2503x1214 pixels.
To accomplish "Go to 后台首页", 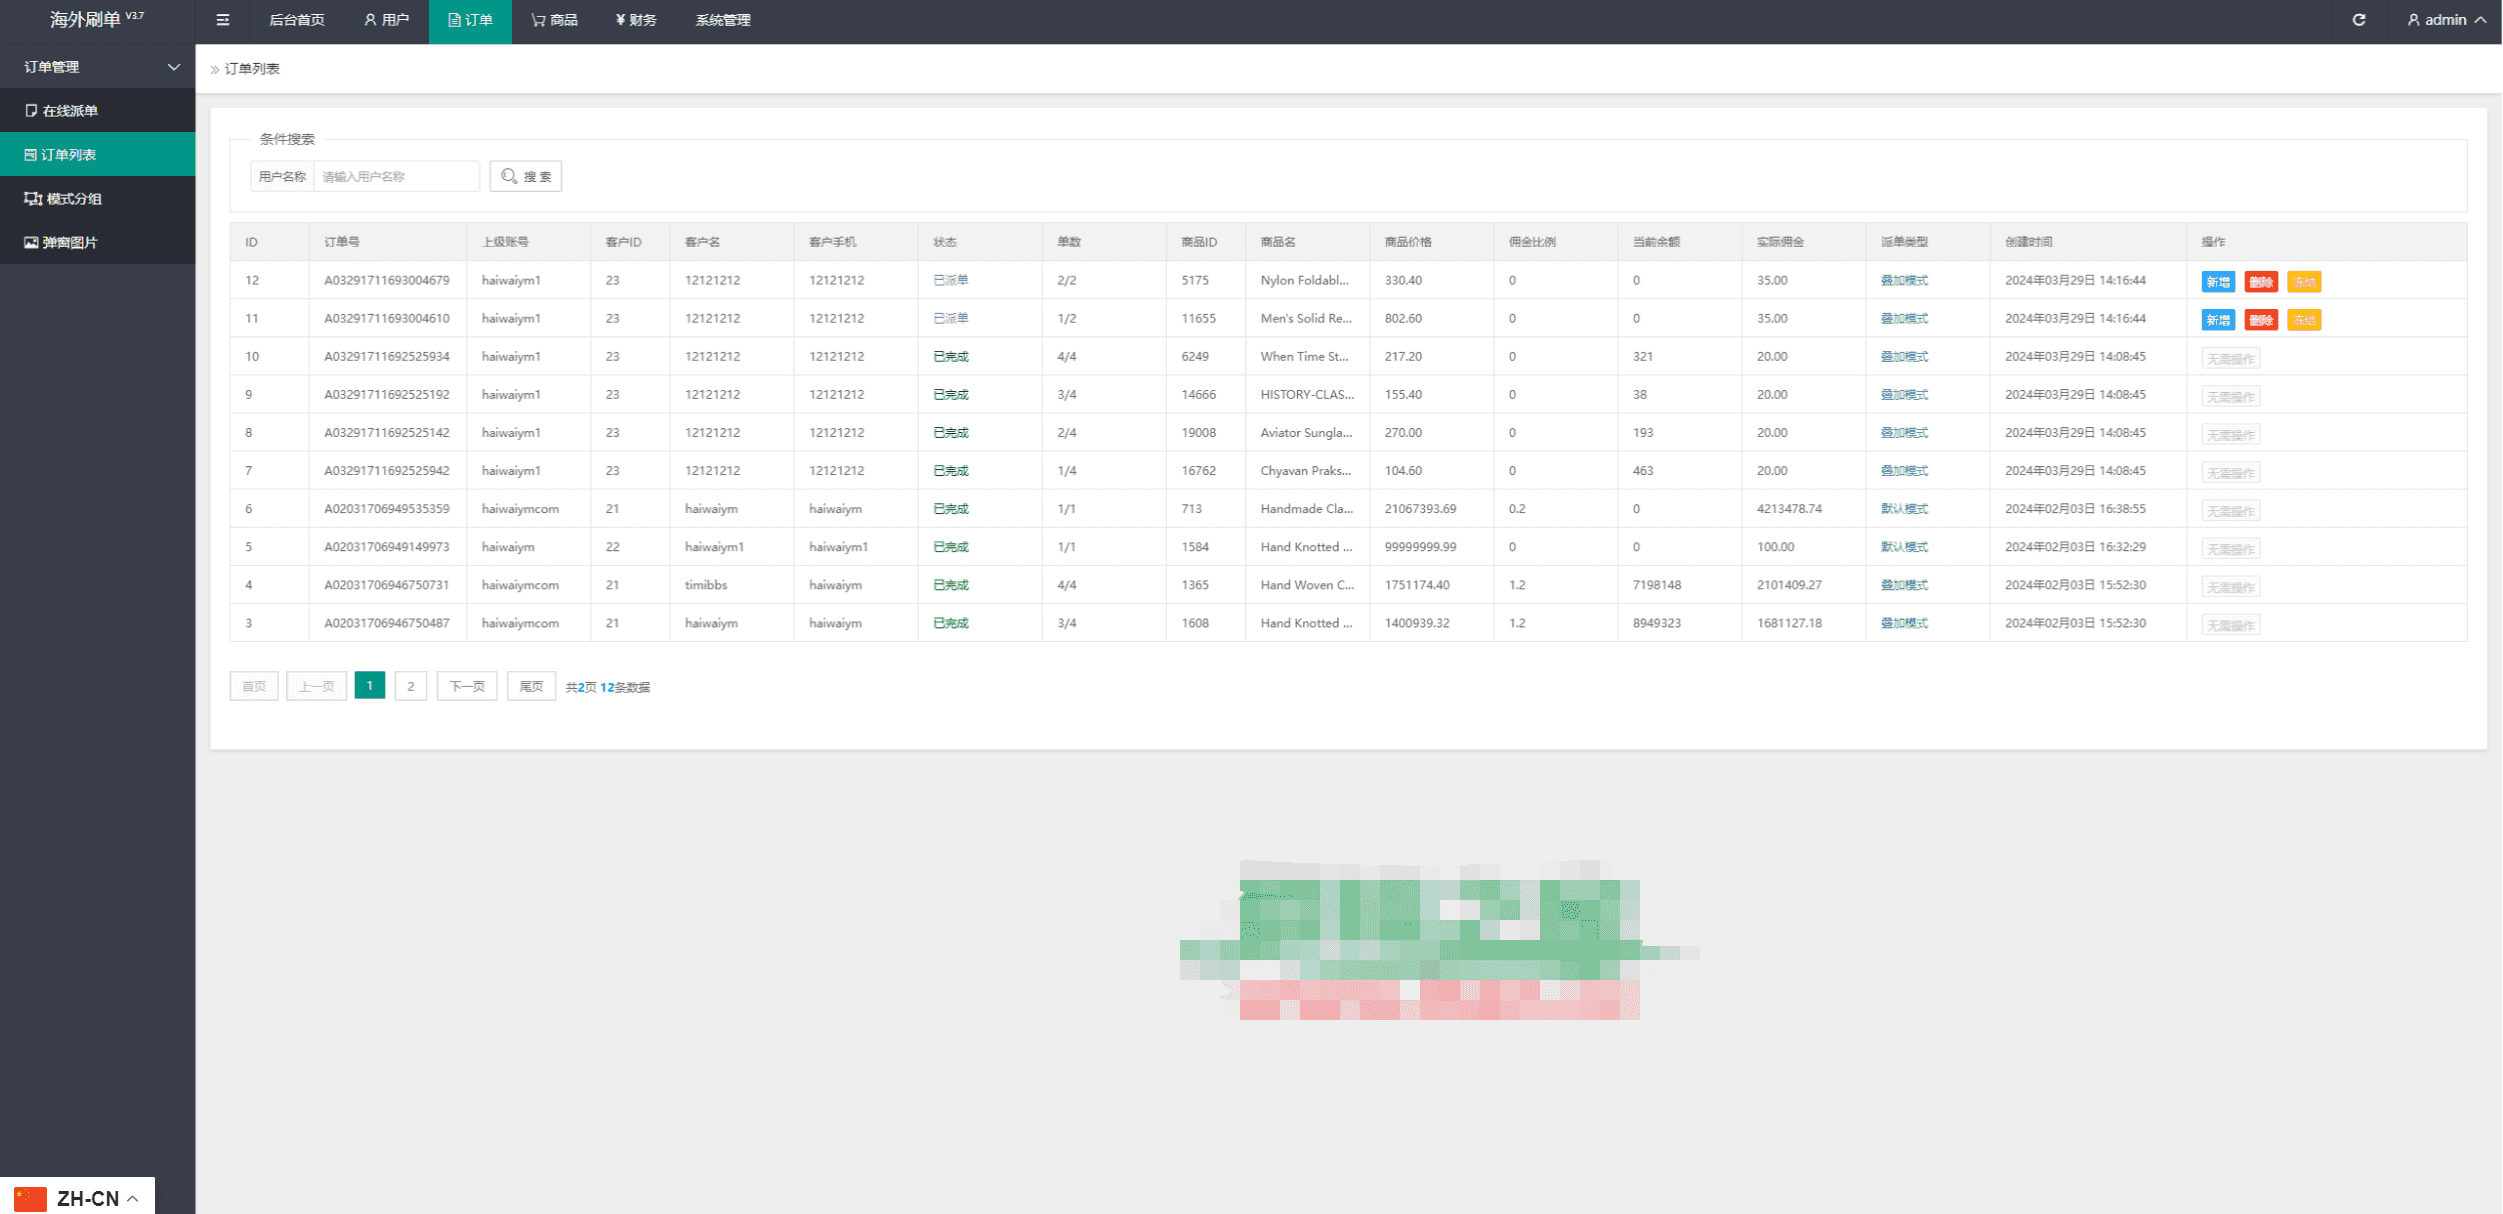I will click(297, 20).
